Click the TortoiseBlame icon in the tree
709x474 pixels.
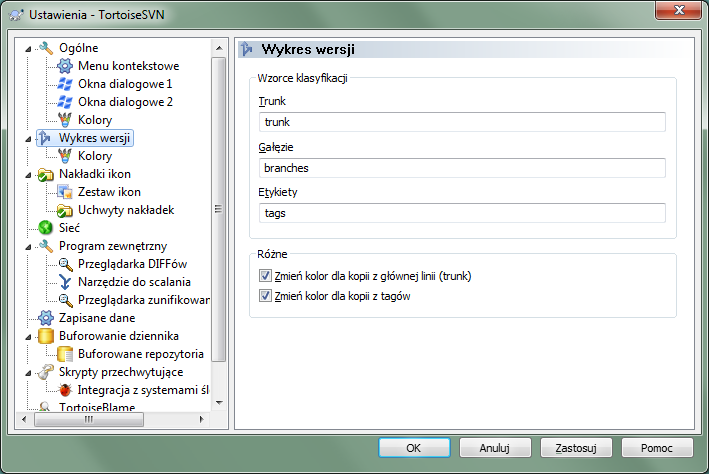(45, 406)
